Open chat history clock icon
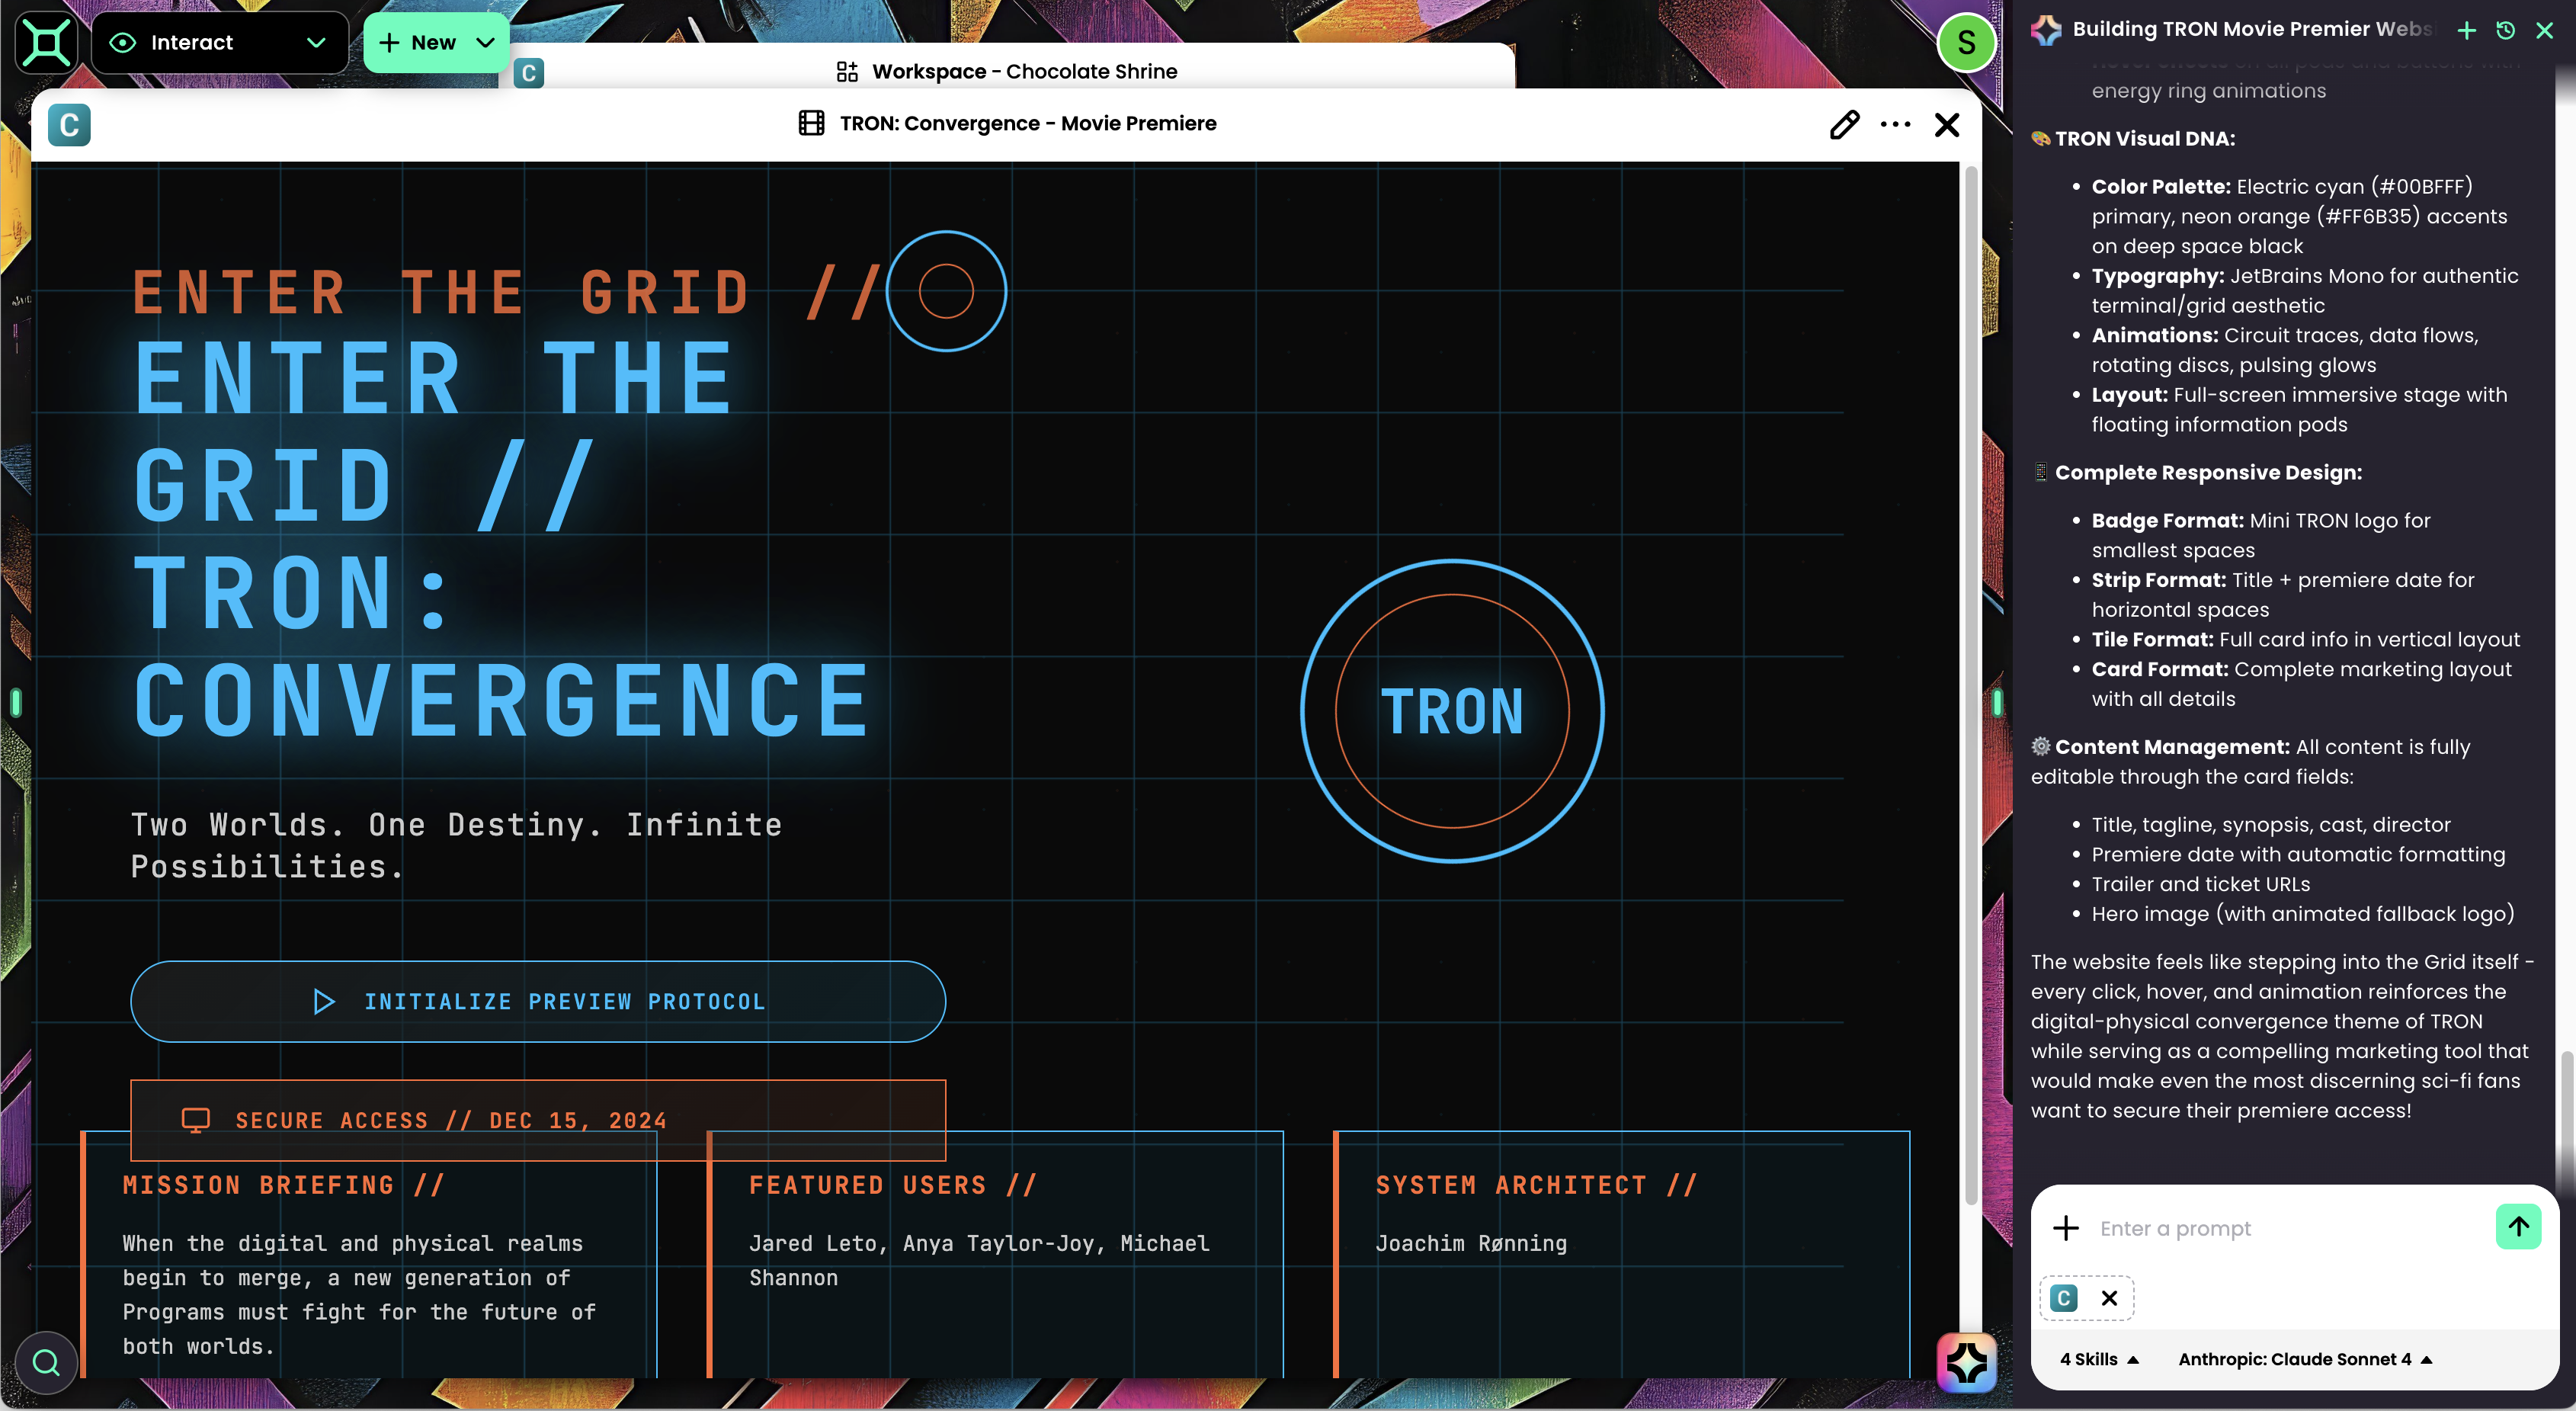The width and height of the screenshot is (2576, 1411). click(x=2506, y=30)
